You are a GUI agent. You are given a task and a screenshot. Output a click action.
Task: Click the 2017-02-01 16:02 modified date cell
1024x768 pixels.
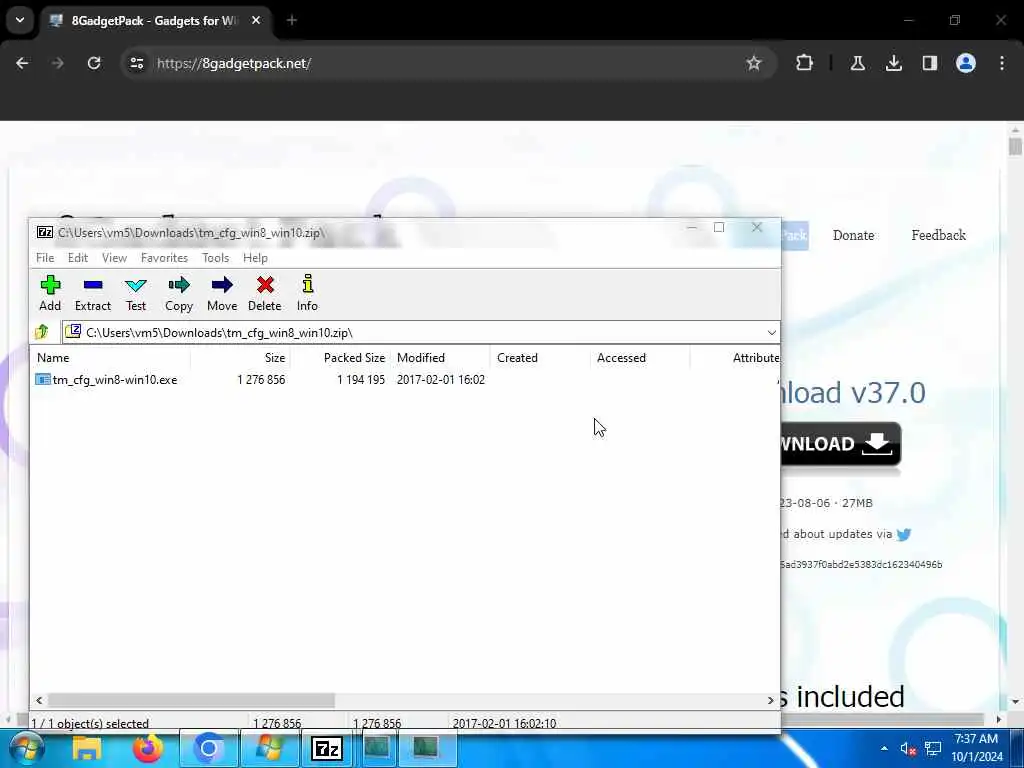click(441, 379)
